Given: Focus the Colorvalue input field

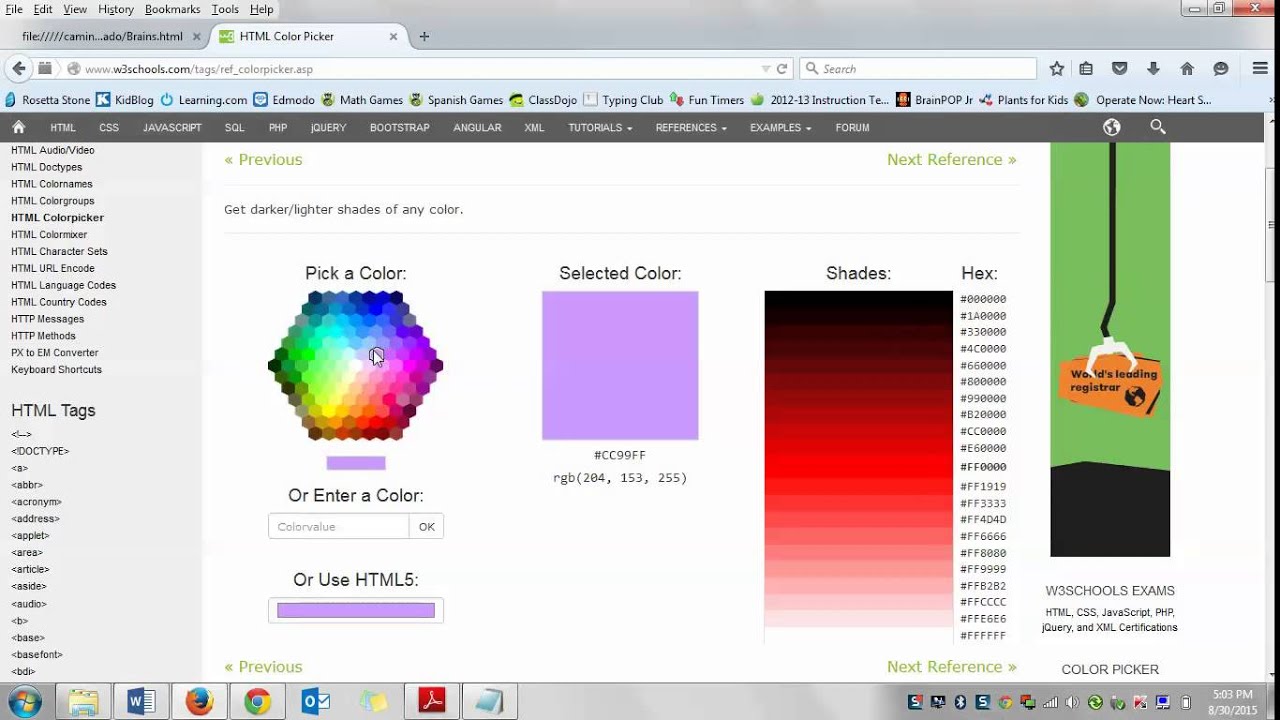Looking at the screenshot, I should pyautogui.click(x=339, y=527).
